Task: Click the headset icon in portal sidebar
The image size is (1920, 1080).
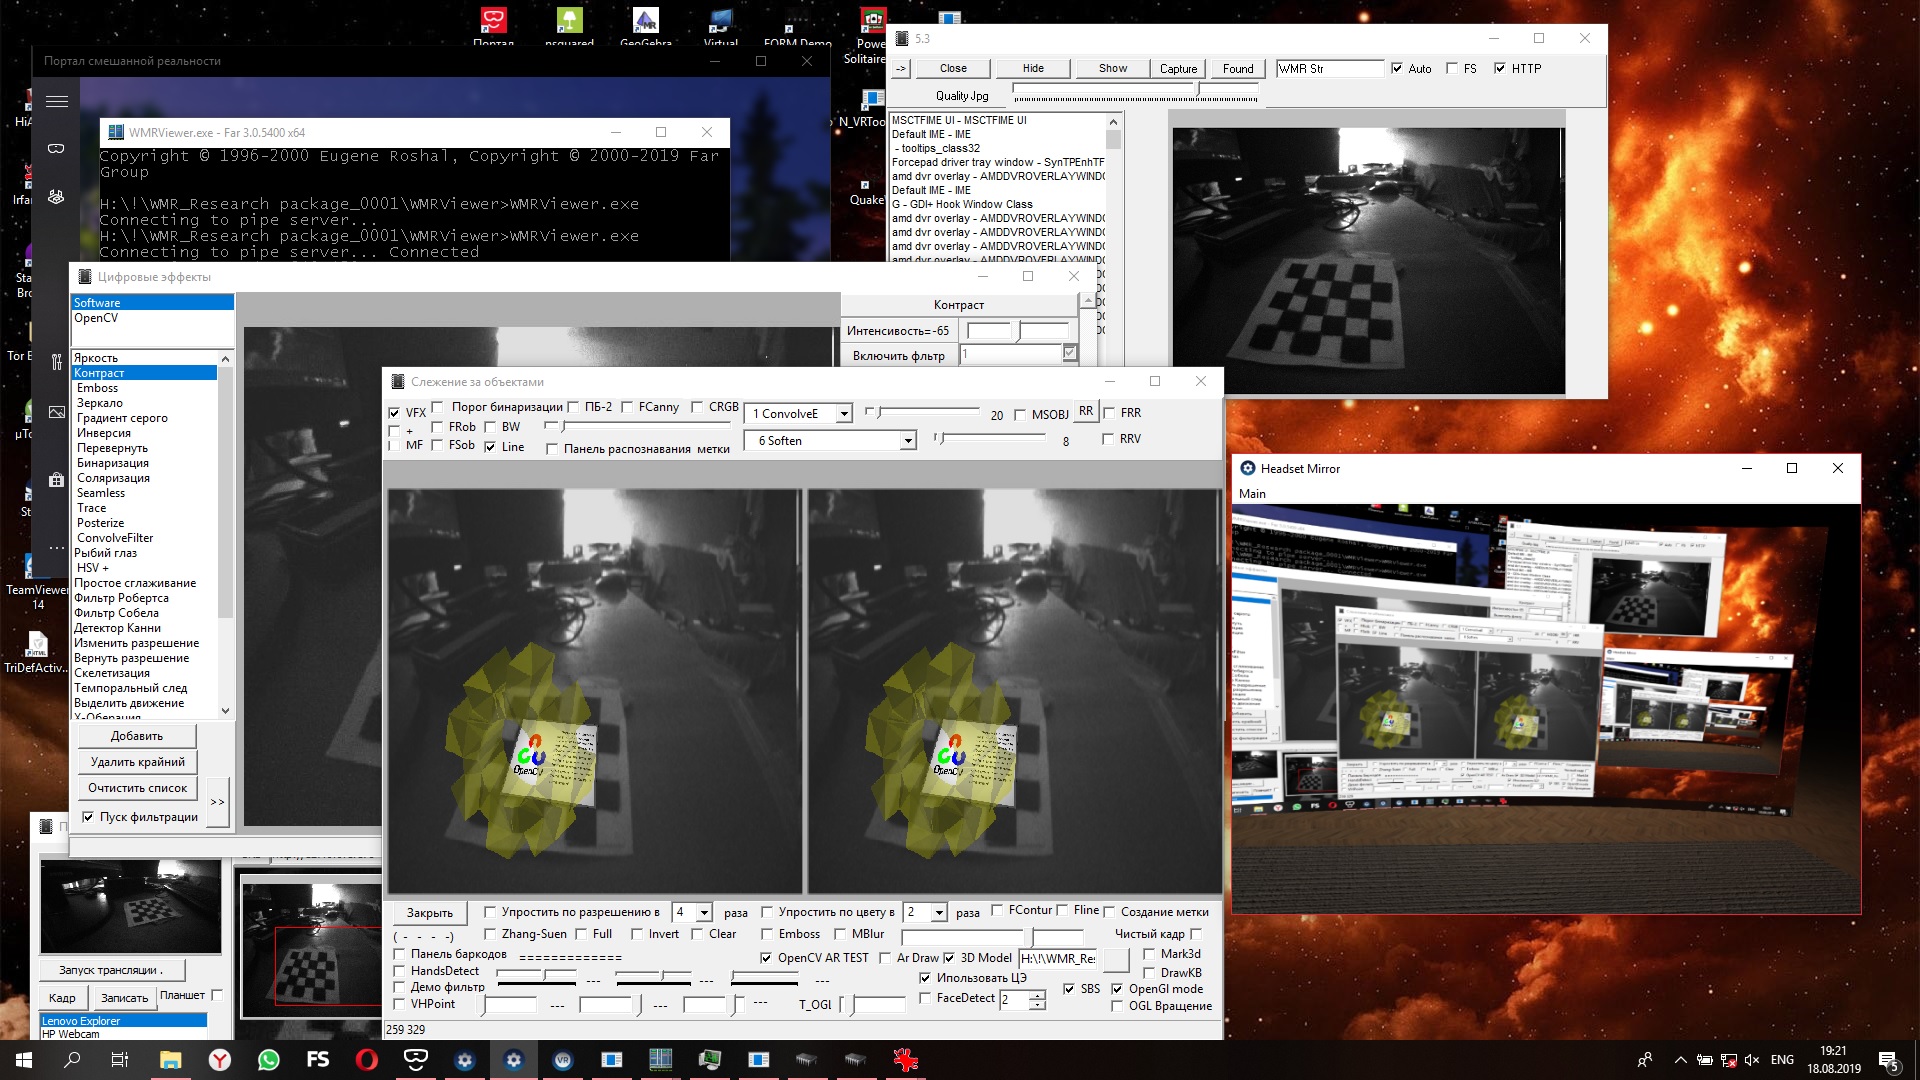Action: coord(57,148)
